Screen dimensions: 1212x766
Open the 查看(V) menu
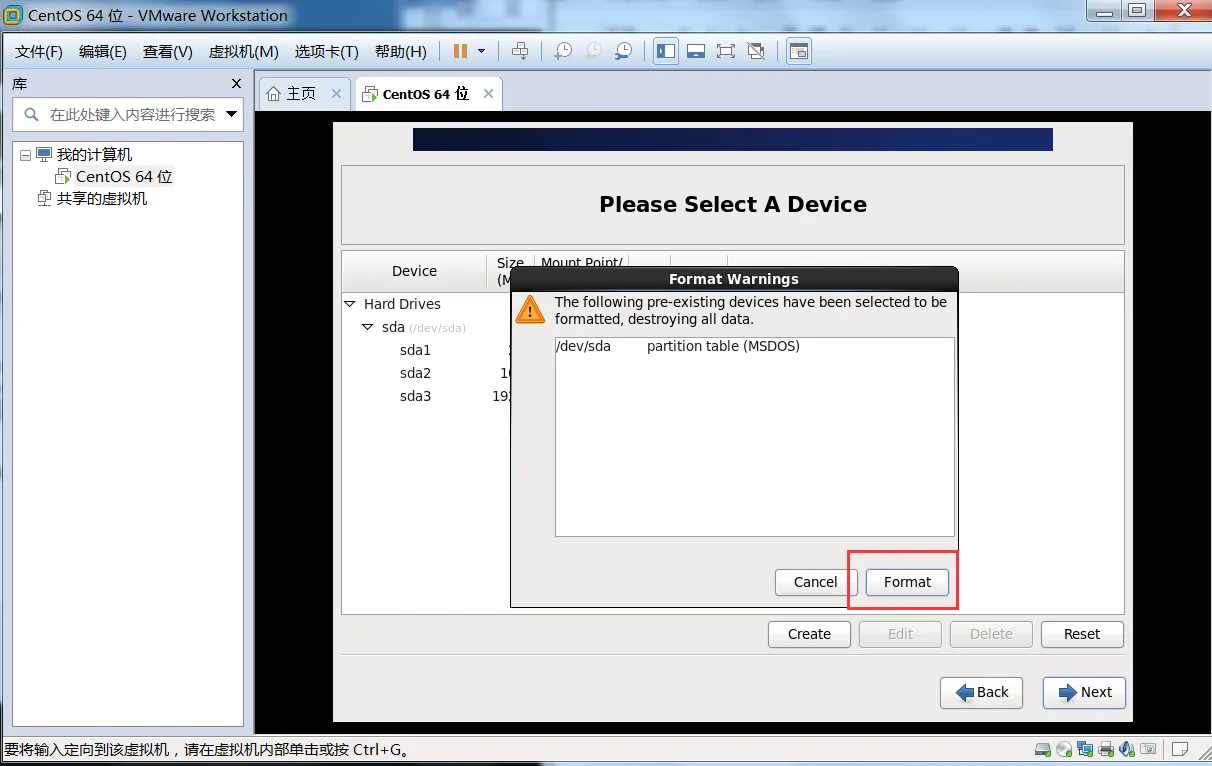[x=168, y=52]
